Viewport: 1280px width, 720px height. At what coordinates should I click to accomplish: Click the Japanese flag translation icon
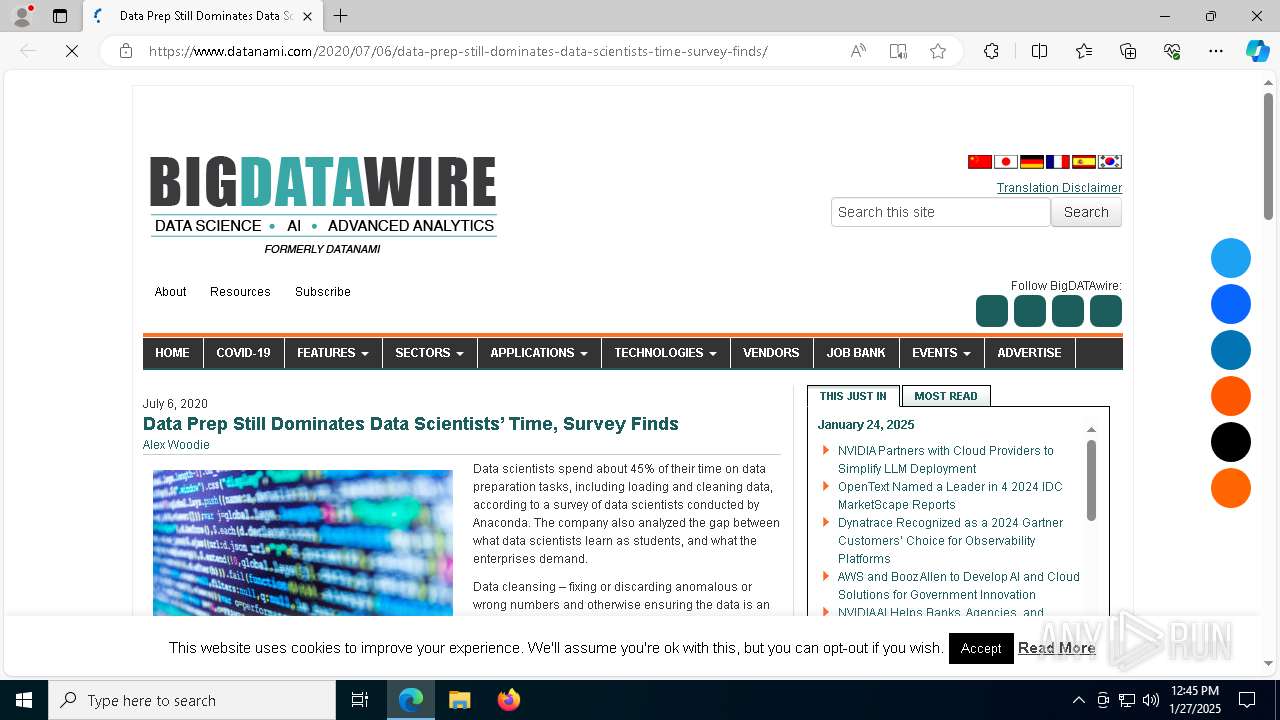coord(1006,162)
